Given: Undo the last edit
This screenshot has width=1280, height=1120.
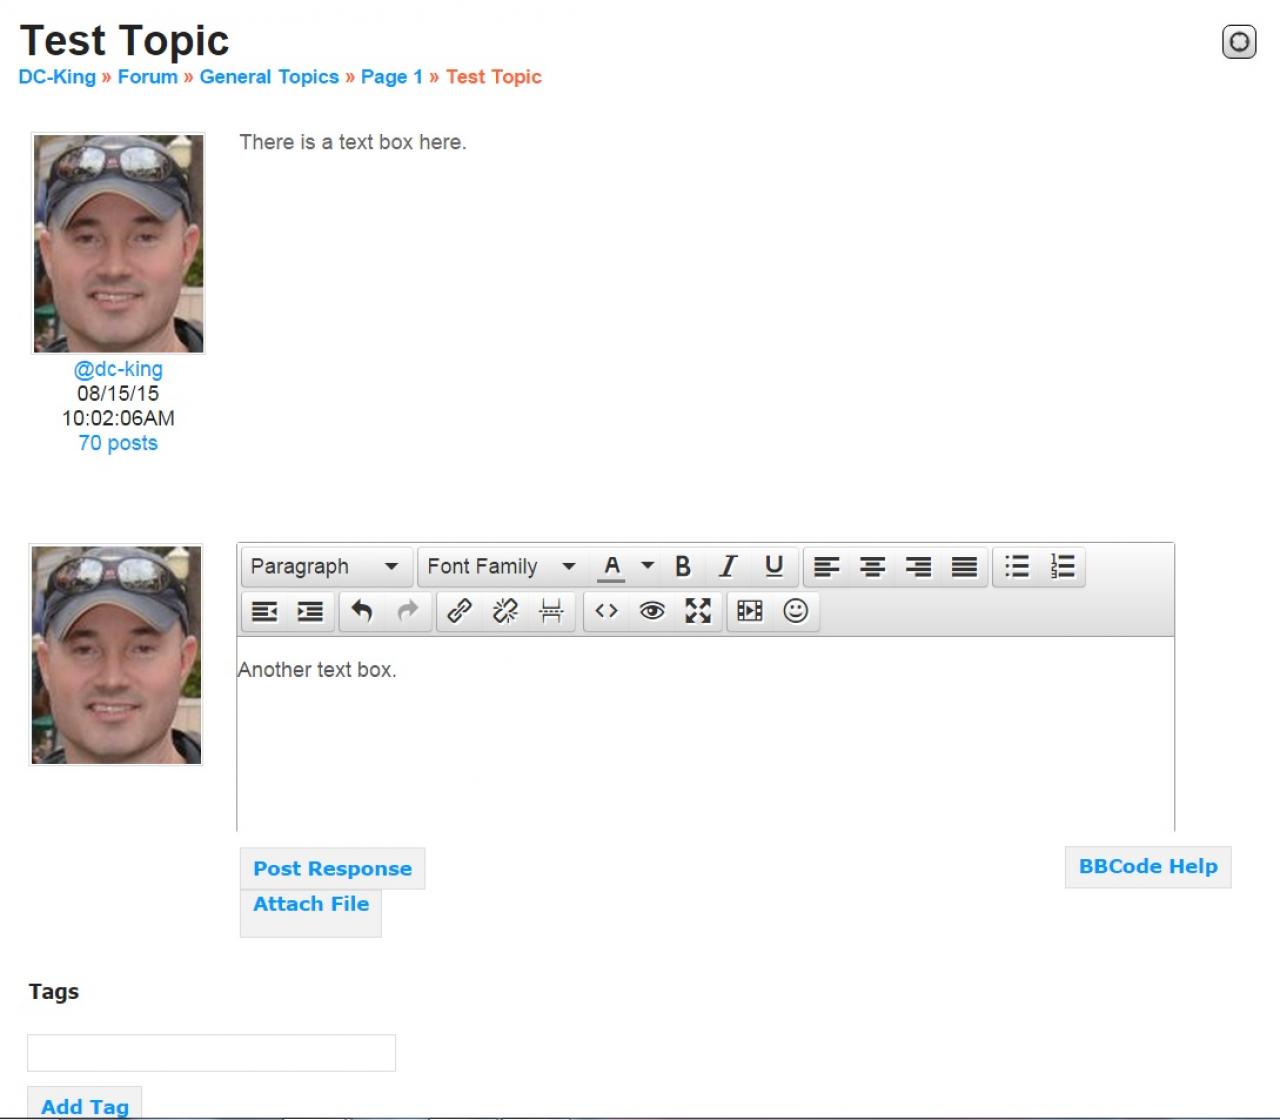Looking at the screenshot, I should [363, 611].
